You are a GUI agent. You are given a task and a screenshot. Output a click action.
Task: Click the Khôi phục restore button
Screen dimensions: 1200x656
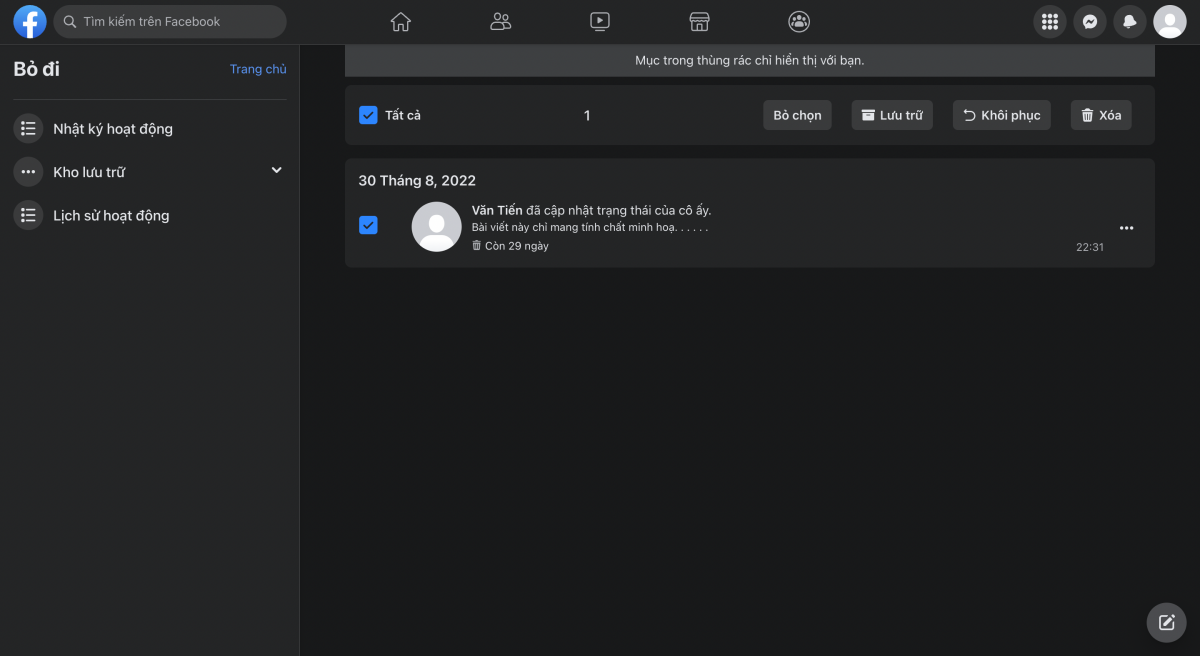click(1002, 115)
